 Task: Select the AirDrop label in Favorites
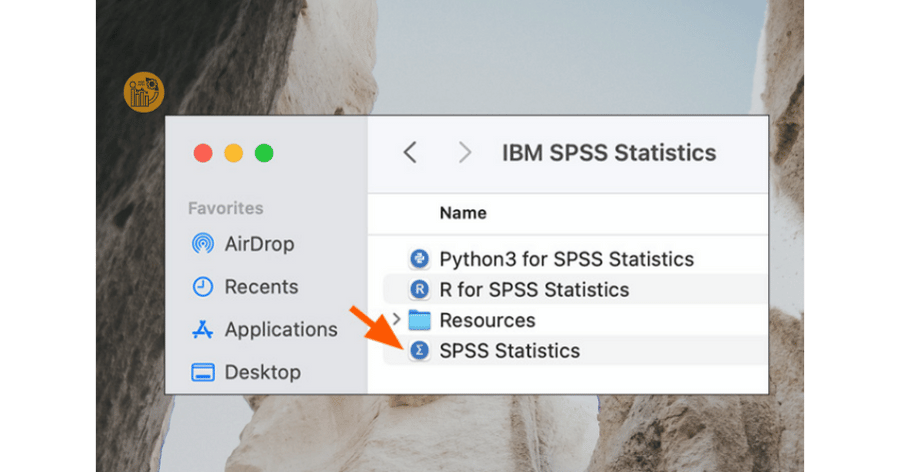click(259, 244)
